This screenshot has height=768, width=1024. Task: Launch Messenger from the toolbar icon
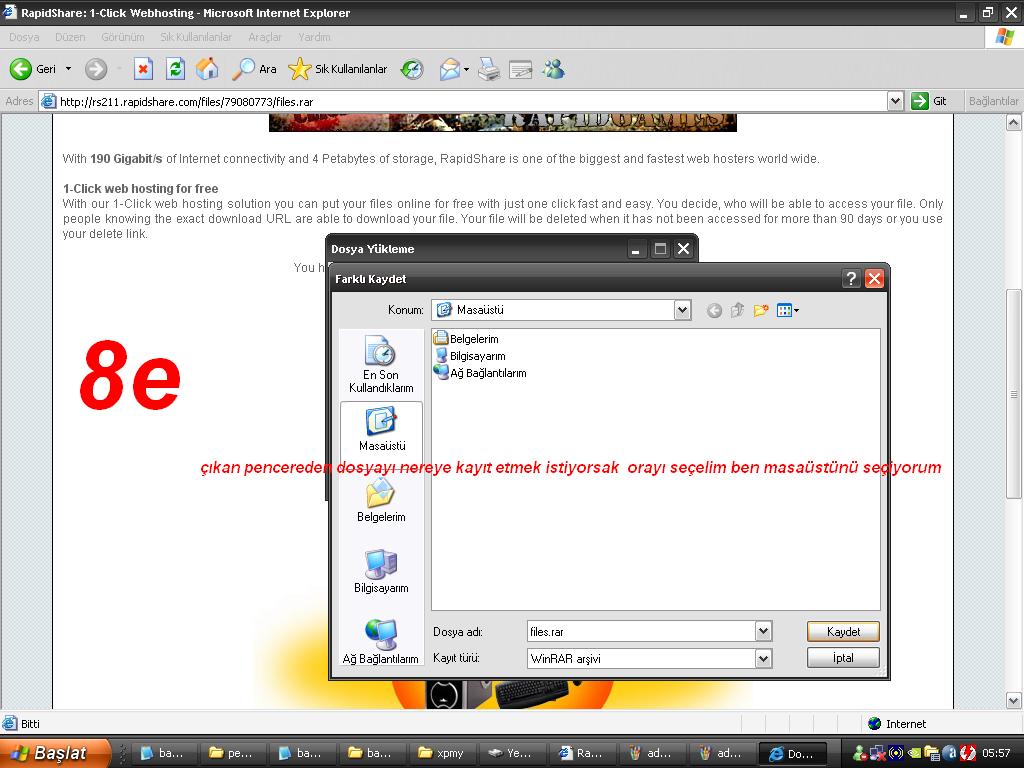point(554,69)
